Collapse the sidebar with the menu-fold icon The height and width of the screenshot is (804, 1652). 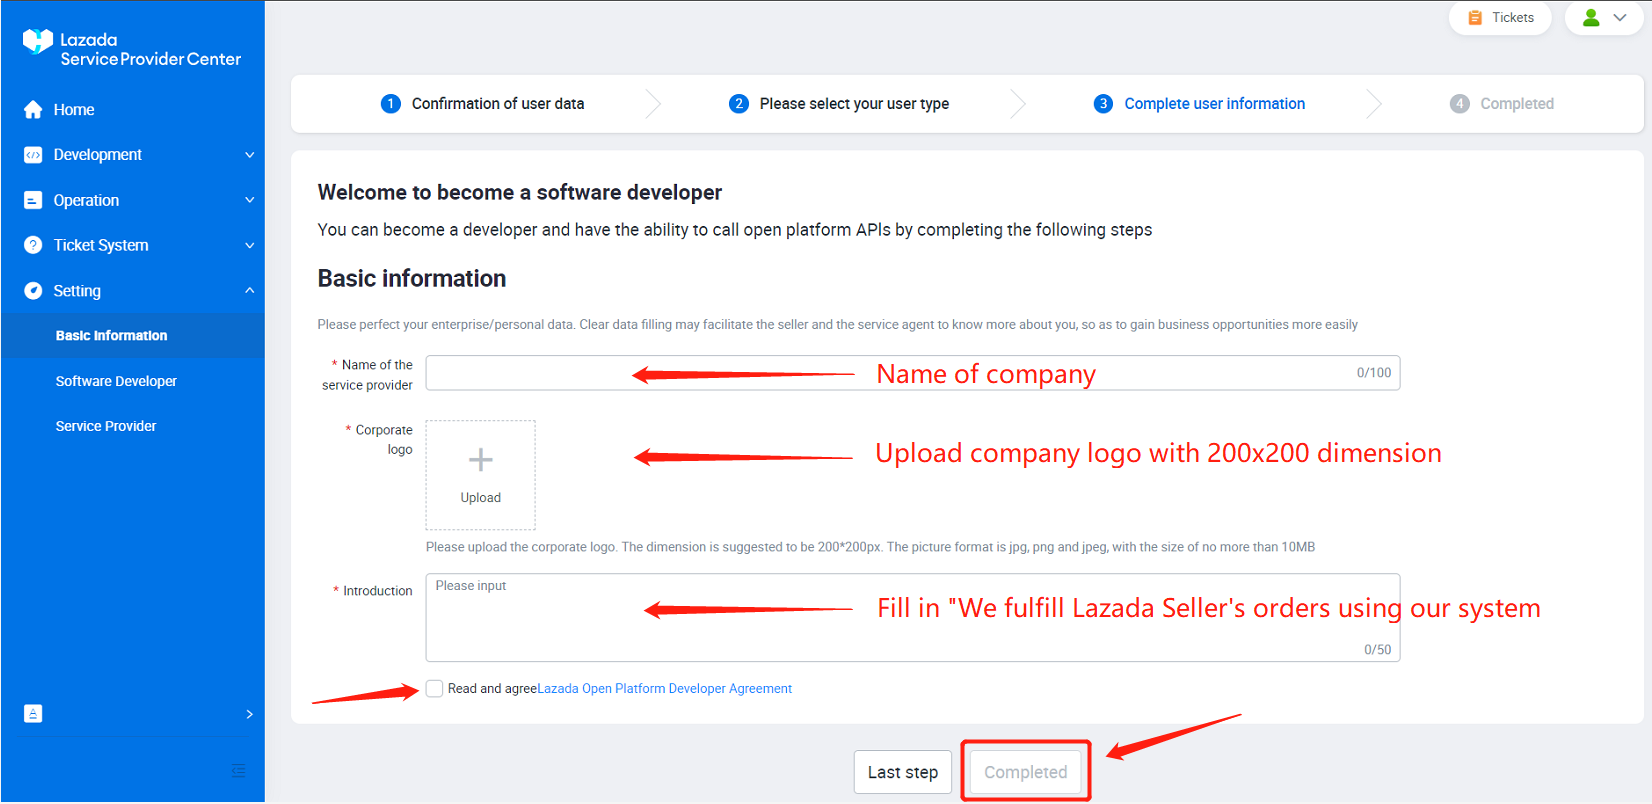pyautogui.click(x=238, y=770)
